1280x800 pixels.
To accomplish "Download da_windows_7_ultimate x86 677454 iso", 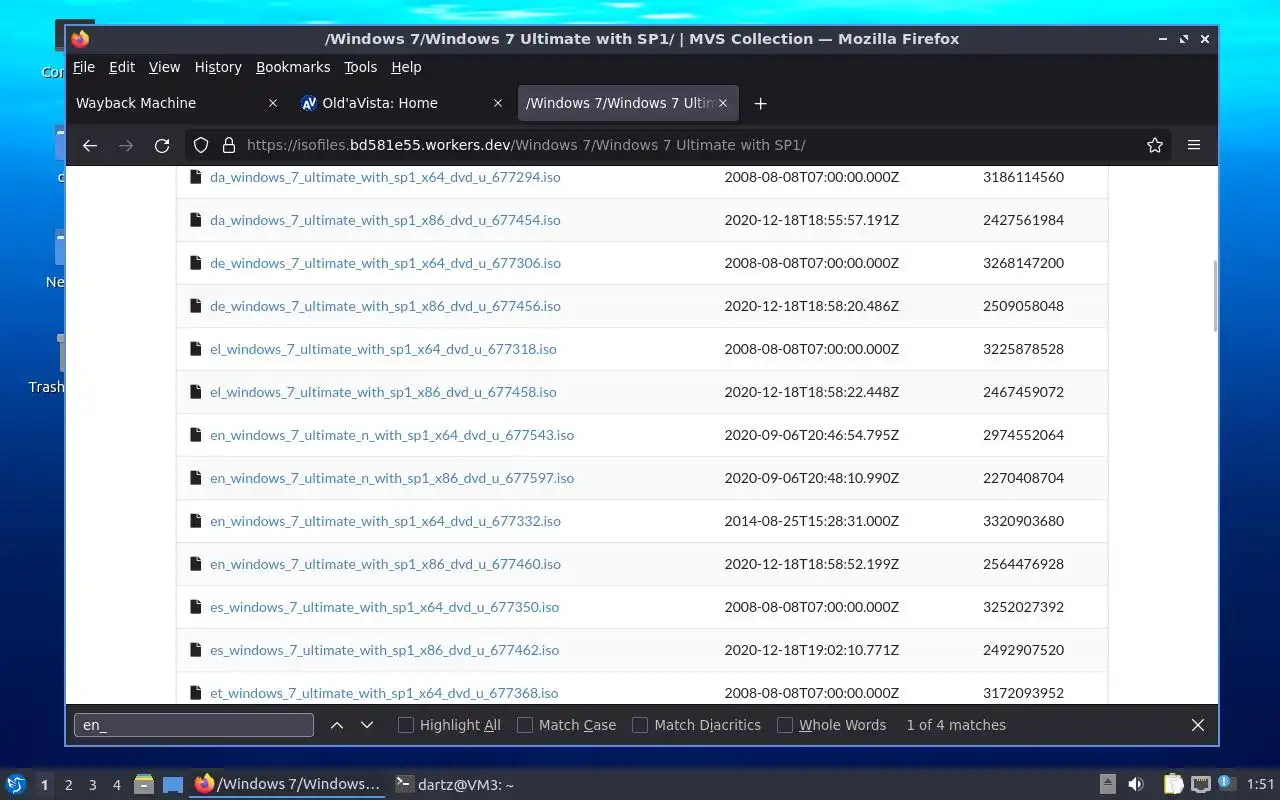I will pyautogui.click(x=385, y=220).
